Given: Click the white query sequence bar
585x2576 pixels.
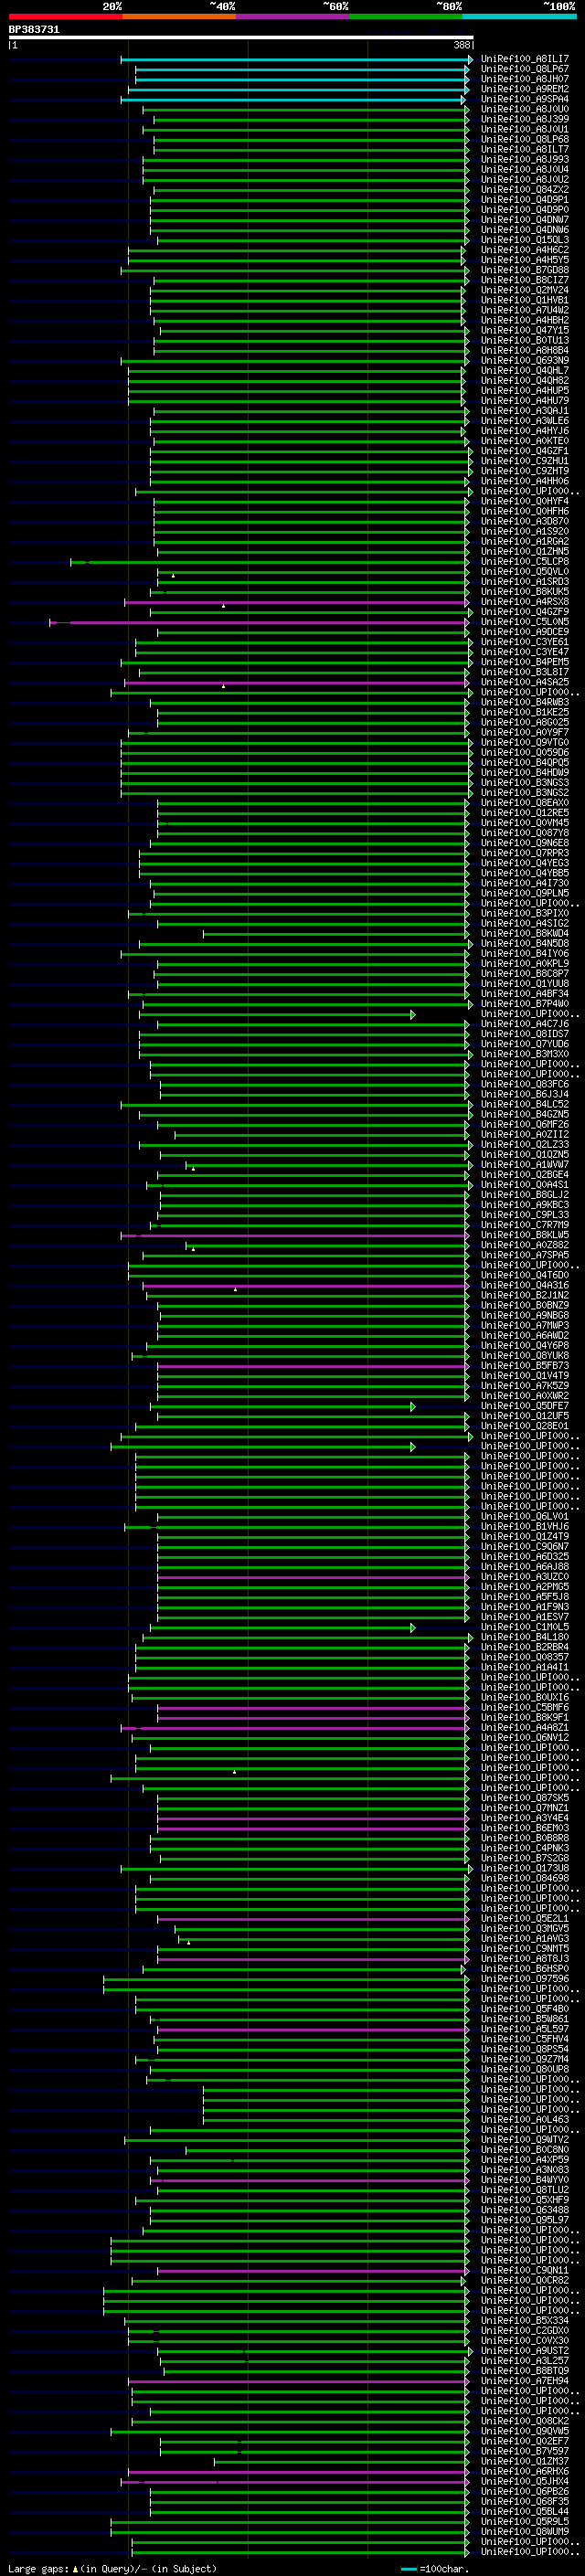Looking at the screenshot, I should pyautogui.click(x=240, y=38).
